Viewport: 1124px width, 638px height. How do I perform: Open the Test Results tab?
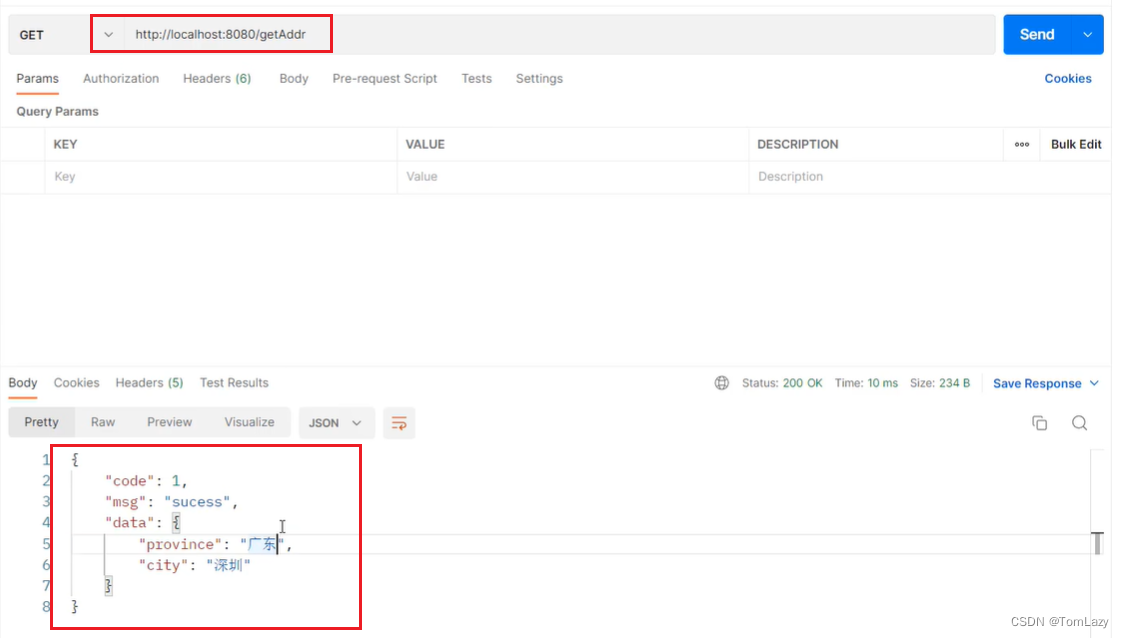tap(234, 382)
